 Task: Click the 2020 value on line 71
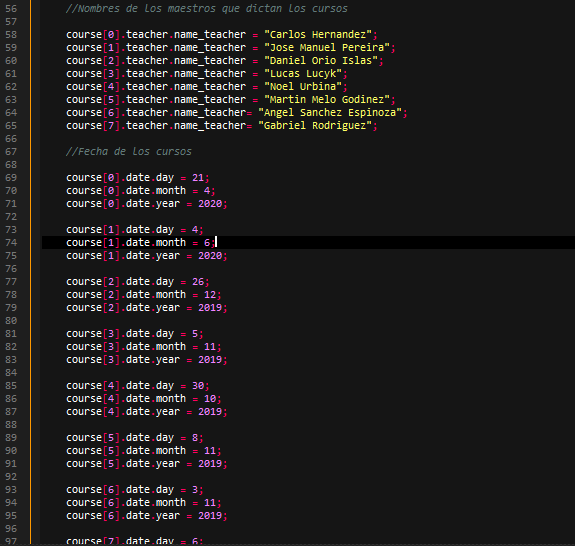point(210,204)
